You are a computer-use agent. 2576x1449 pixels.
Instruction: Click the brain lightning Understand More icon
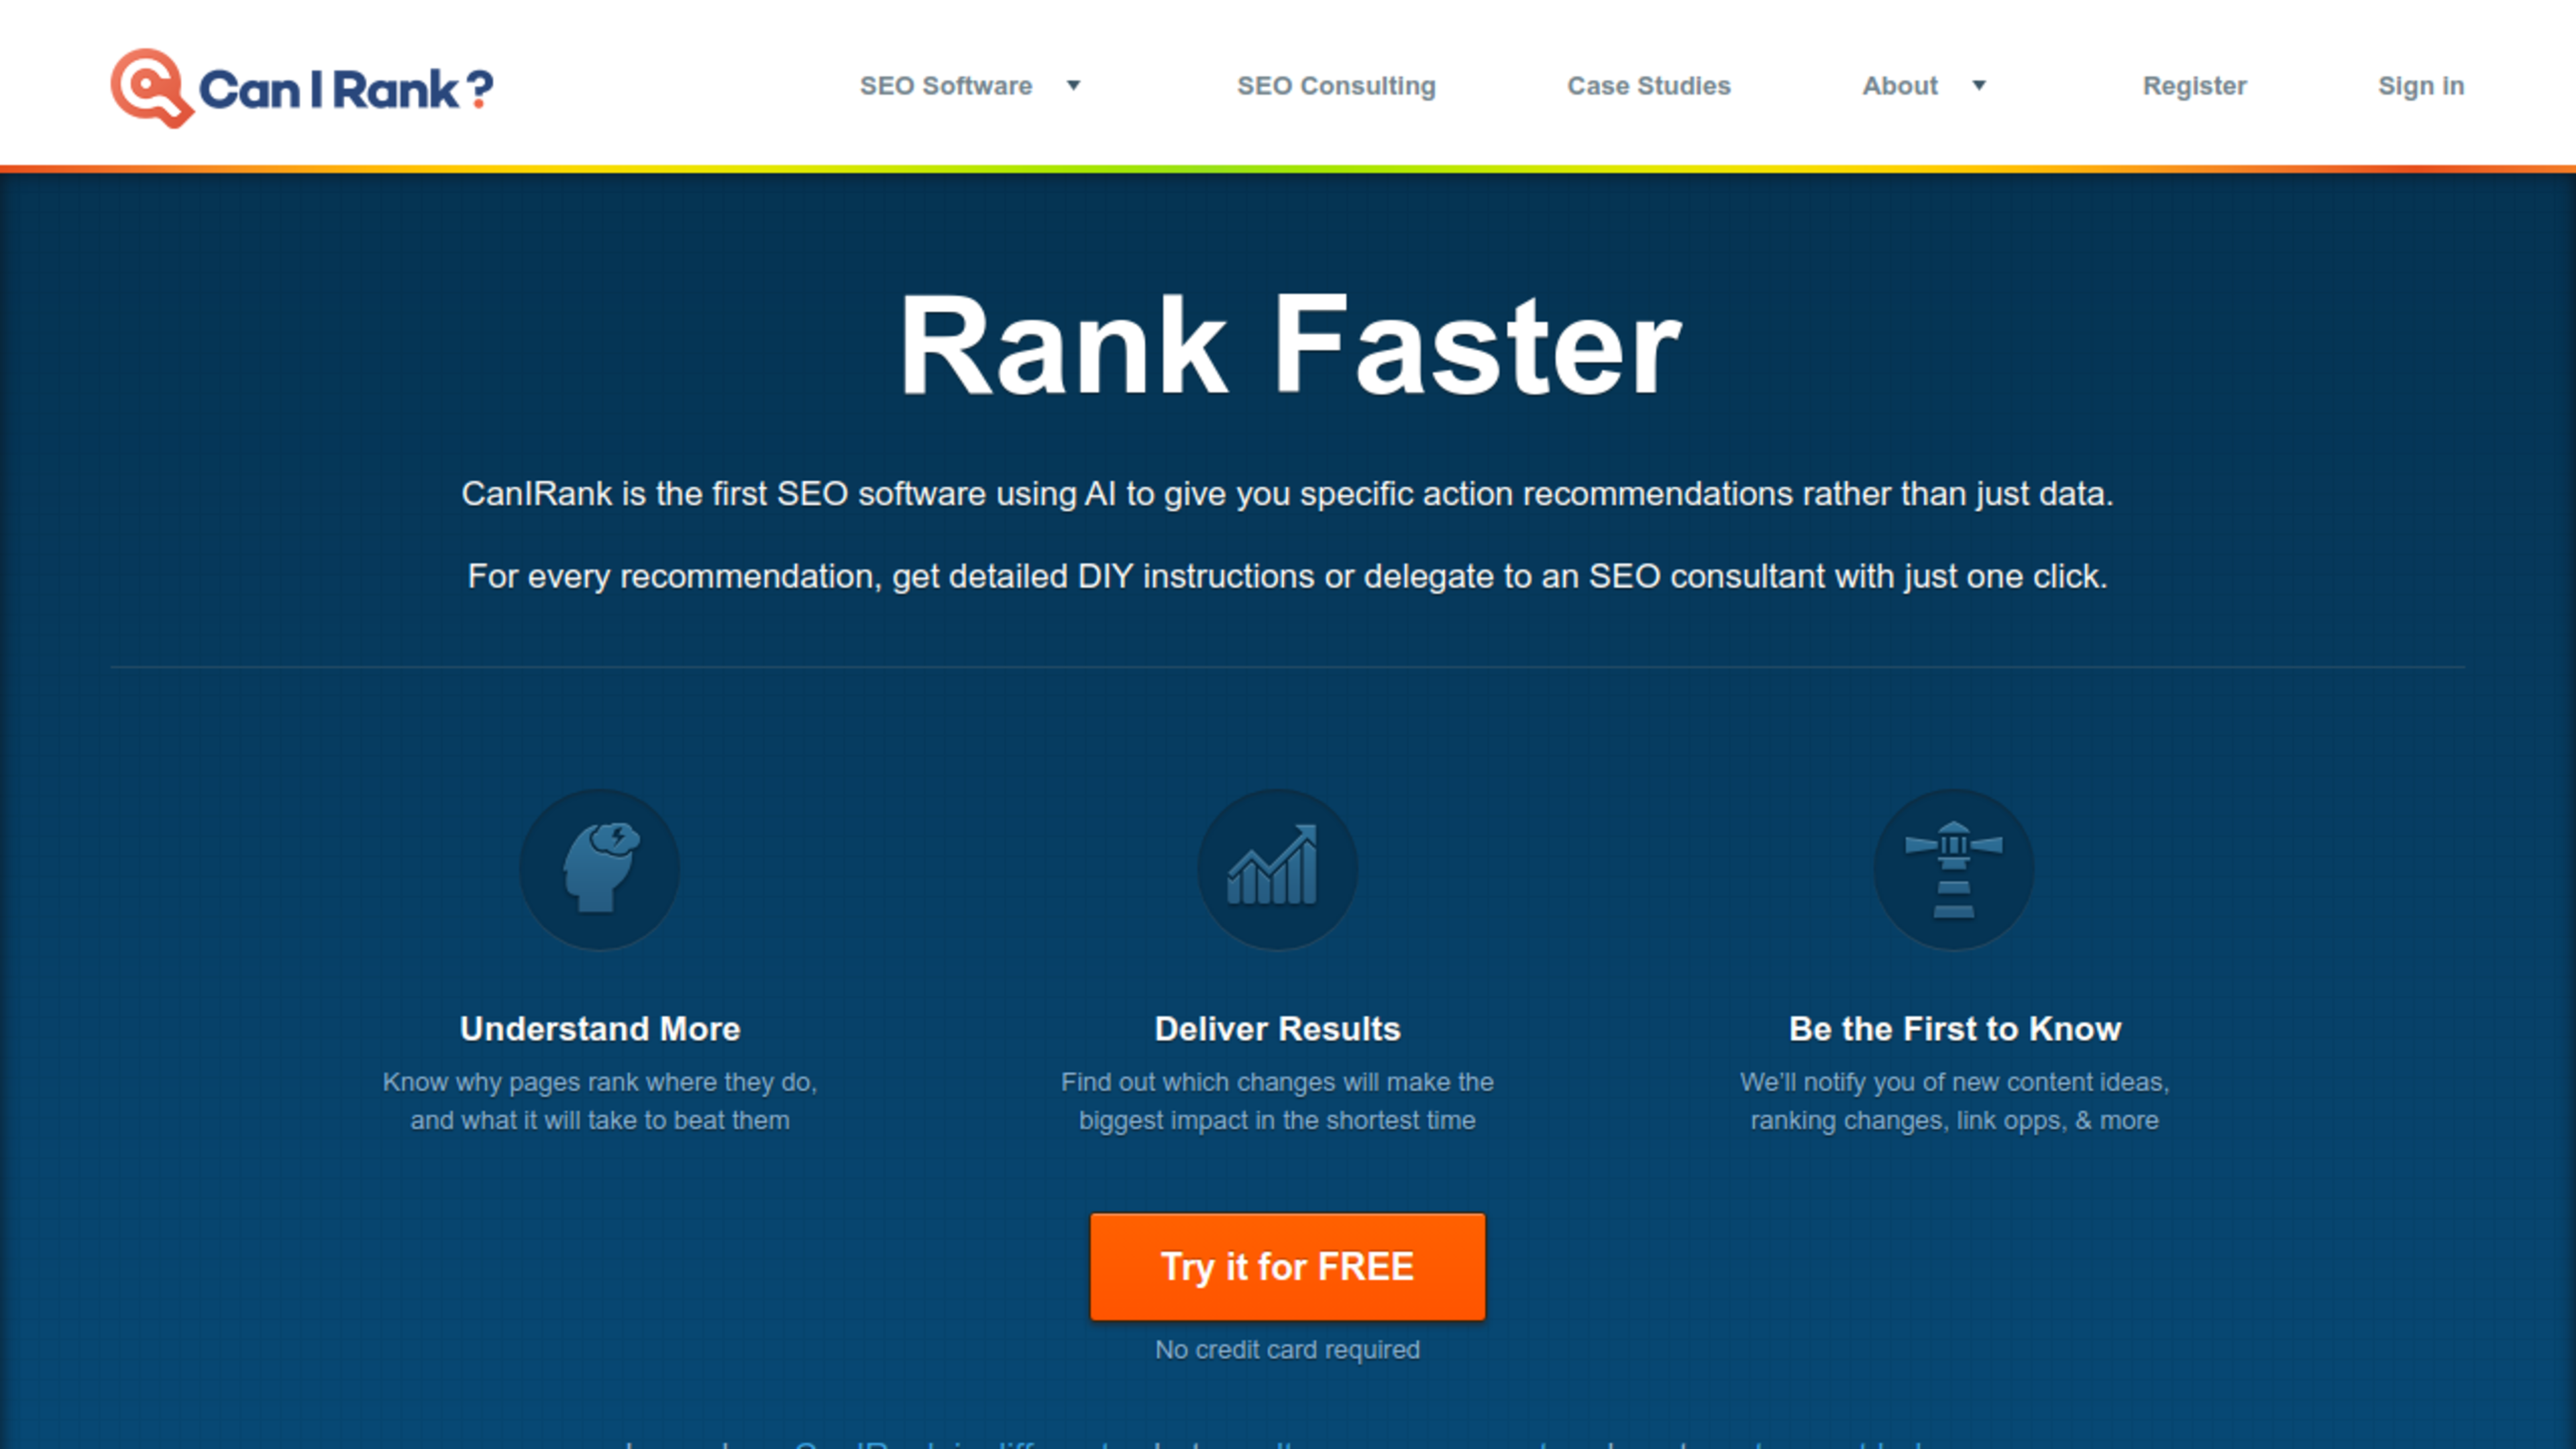click(x=600, y=867)
